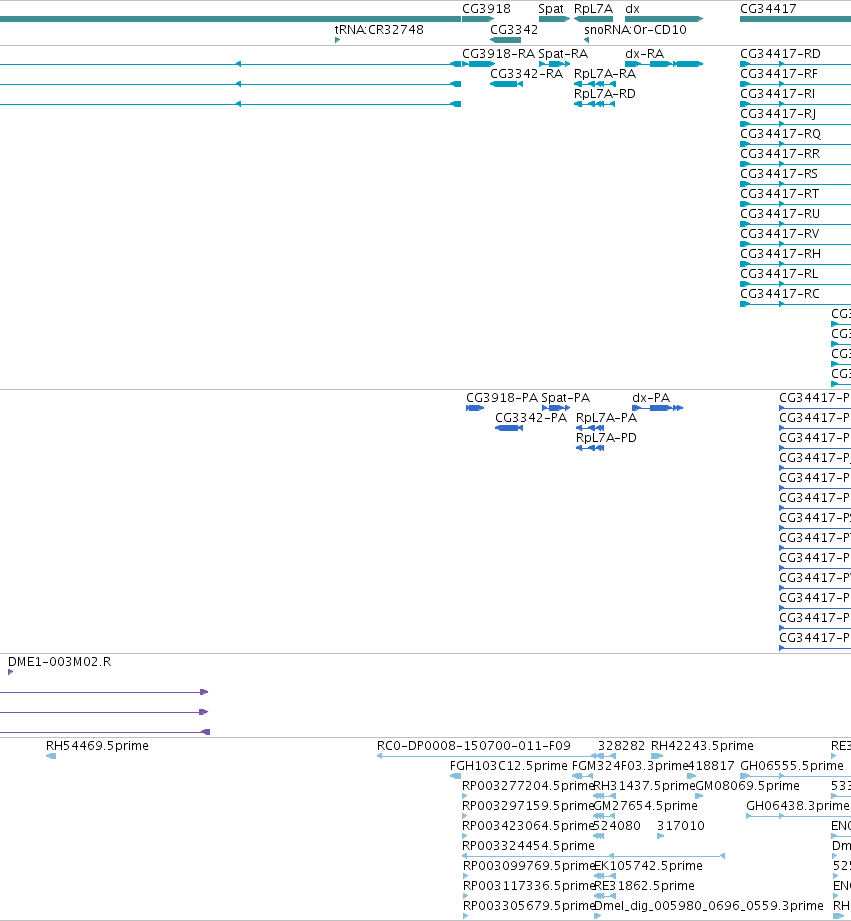Click transcript CG34417-RT
The height and width of the screenshot is (921, 851).
(x=779, y=193)
